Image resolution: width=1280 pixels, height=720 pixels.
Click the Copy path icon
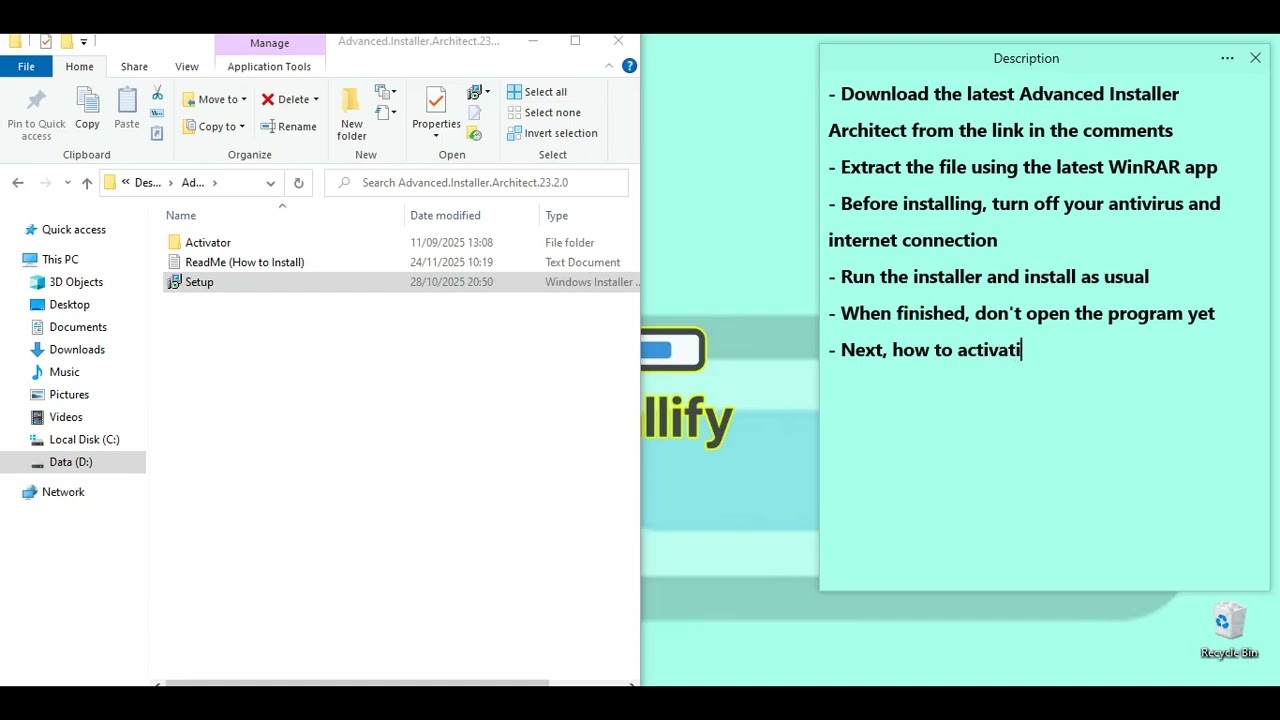pos(157,113)
